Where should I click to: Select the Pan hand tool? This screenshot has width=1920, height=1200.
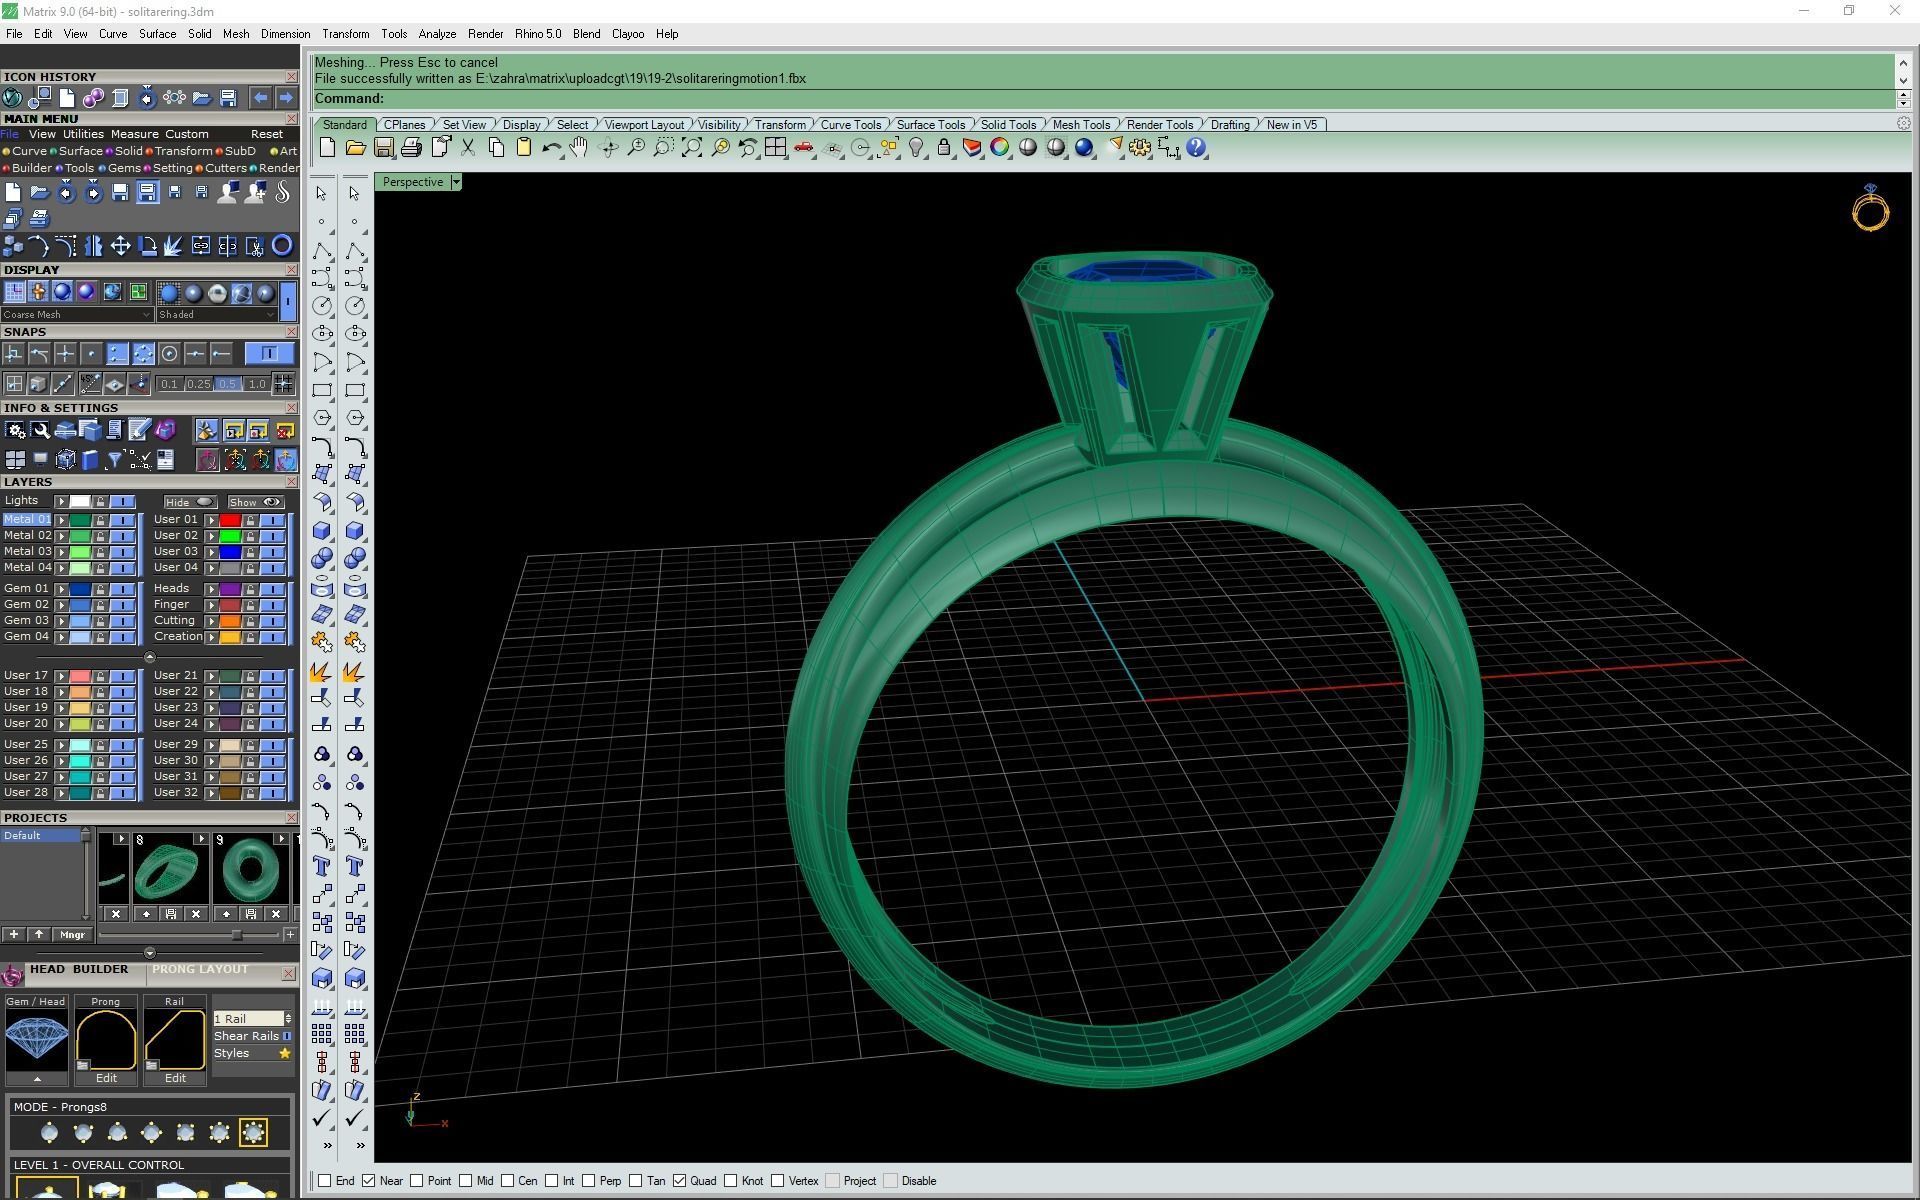[579, 148]
